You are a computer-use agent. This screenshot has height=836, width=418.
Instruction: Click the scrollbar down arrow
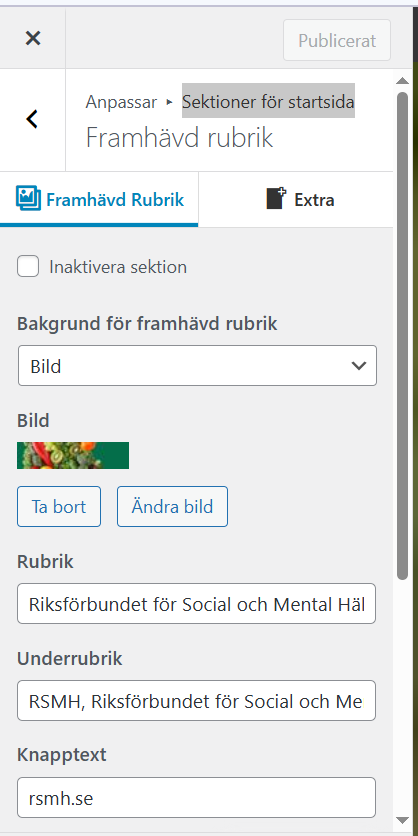pos(403,820)
